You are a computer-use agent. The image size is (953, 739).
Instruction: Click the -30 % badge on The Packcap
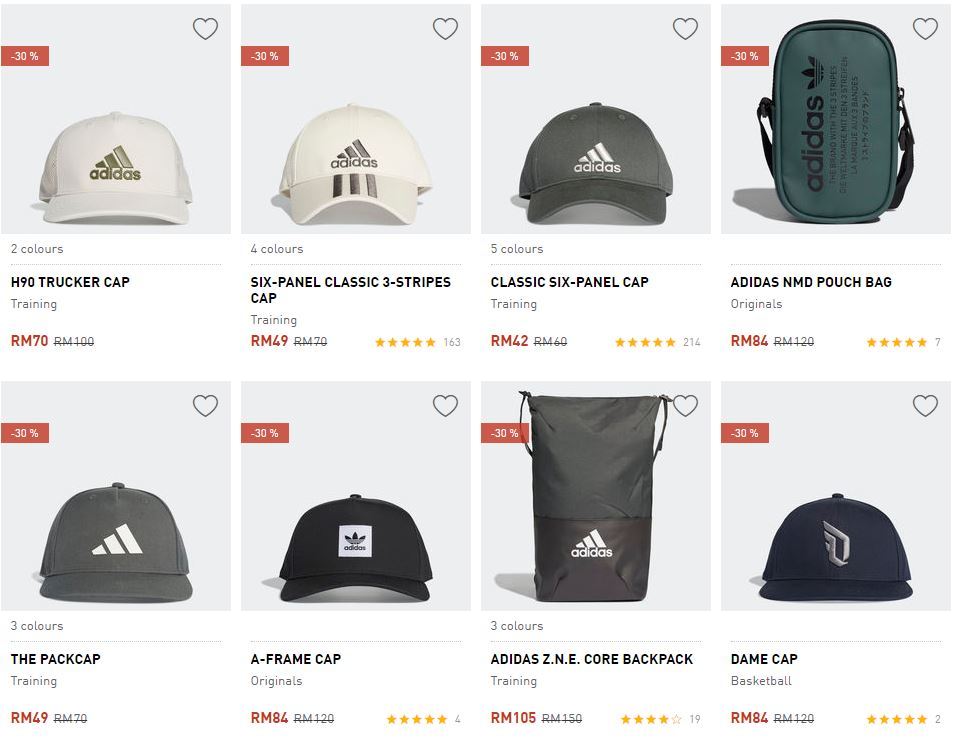pyautogui.click(x=25, y=433)
